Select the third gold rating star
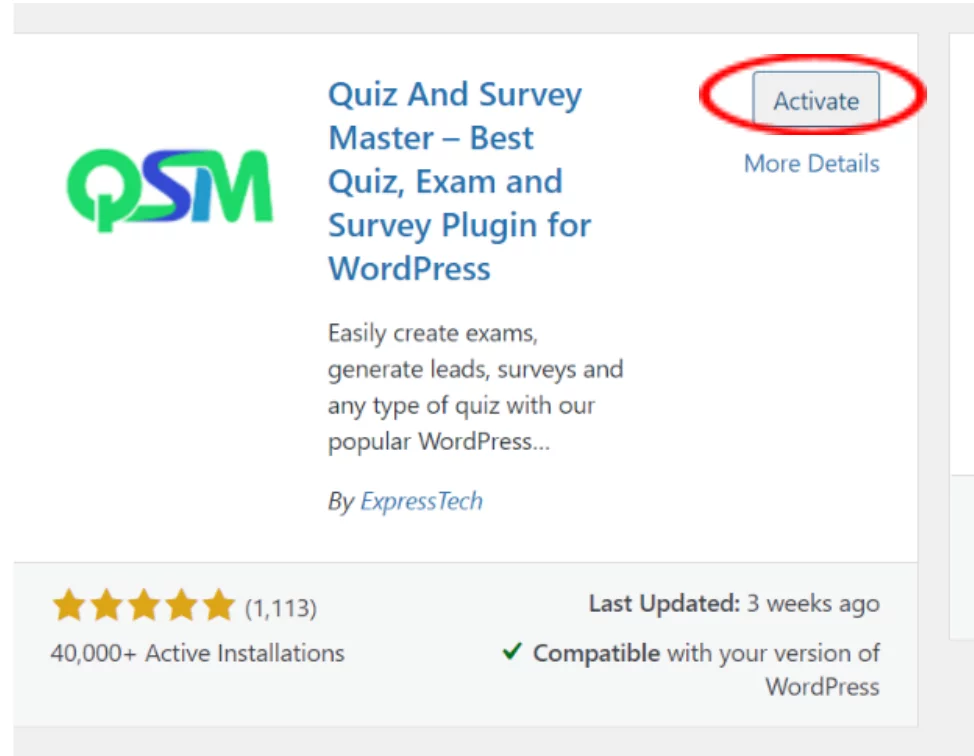This screenshot has height=756, width=974. [x=143, y=606]
